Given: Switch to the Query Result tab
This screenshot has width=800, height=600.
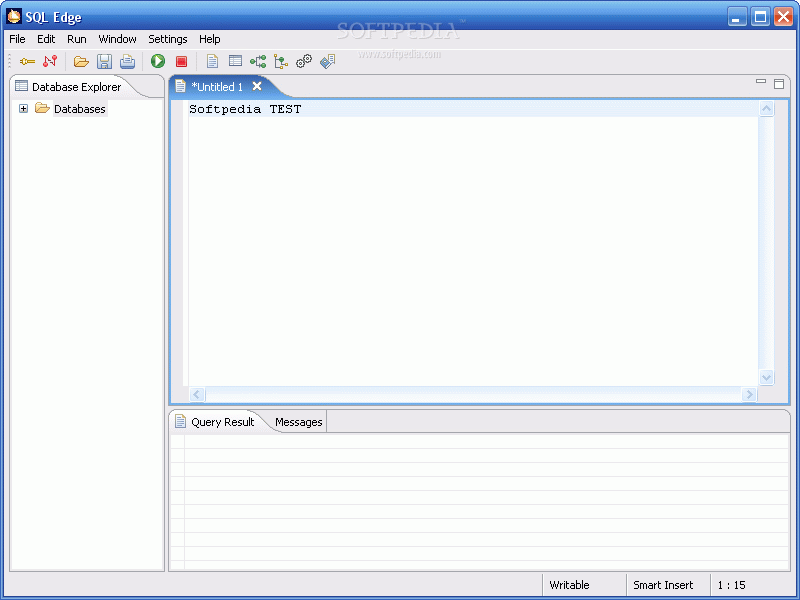Looking at the screenshot, I should [222, 422].
